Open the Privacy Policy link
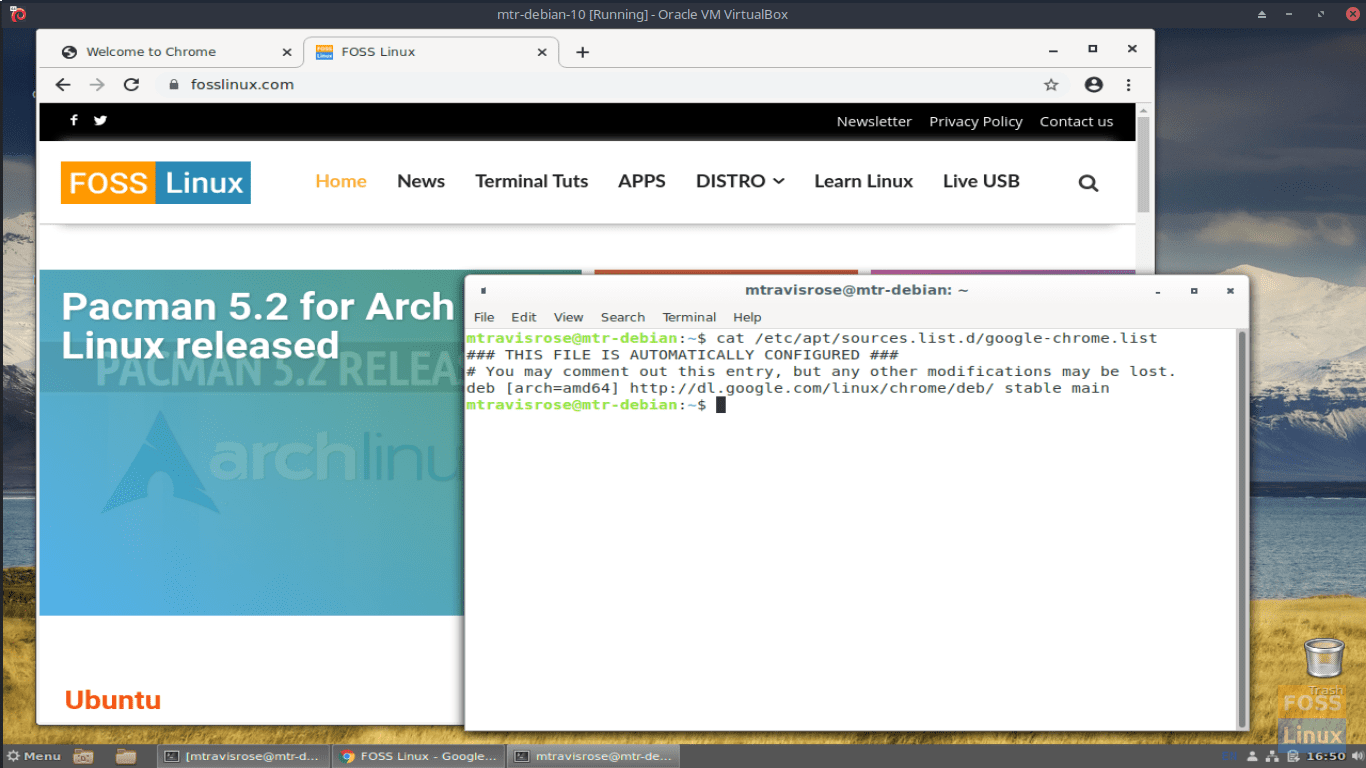This screenshot has height=768, width=1366. point(976,121)
